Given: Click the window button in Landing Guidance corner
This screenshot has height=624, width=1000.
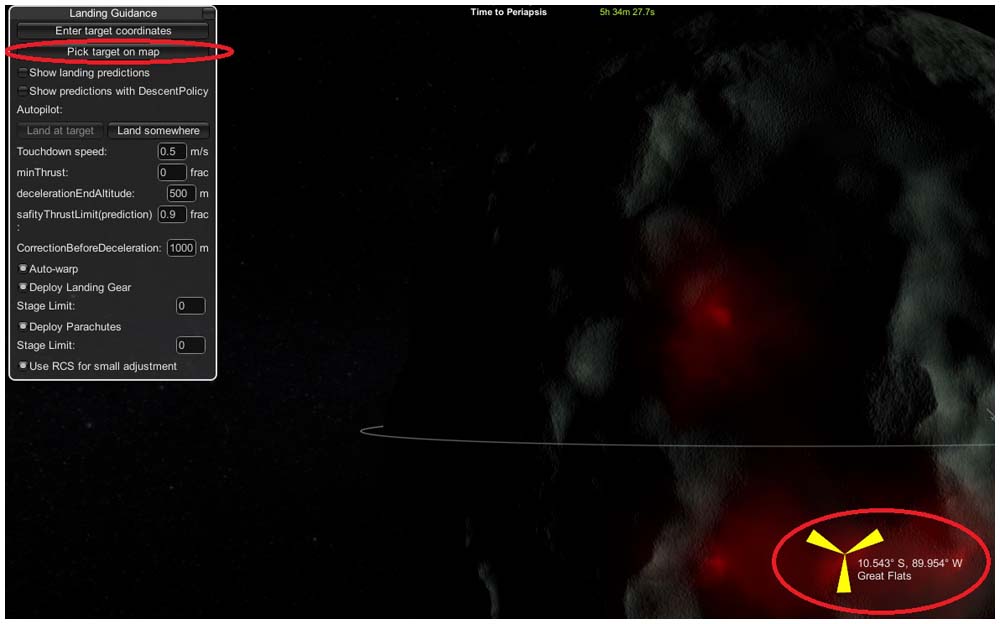Looking at the screenshot, I should click(208, 13).
